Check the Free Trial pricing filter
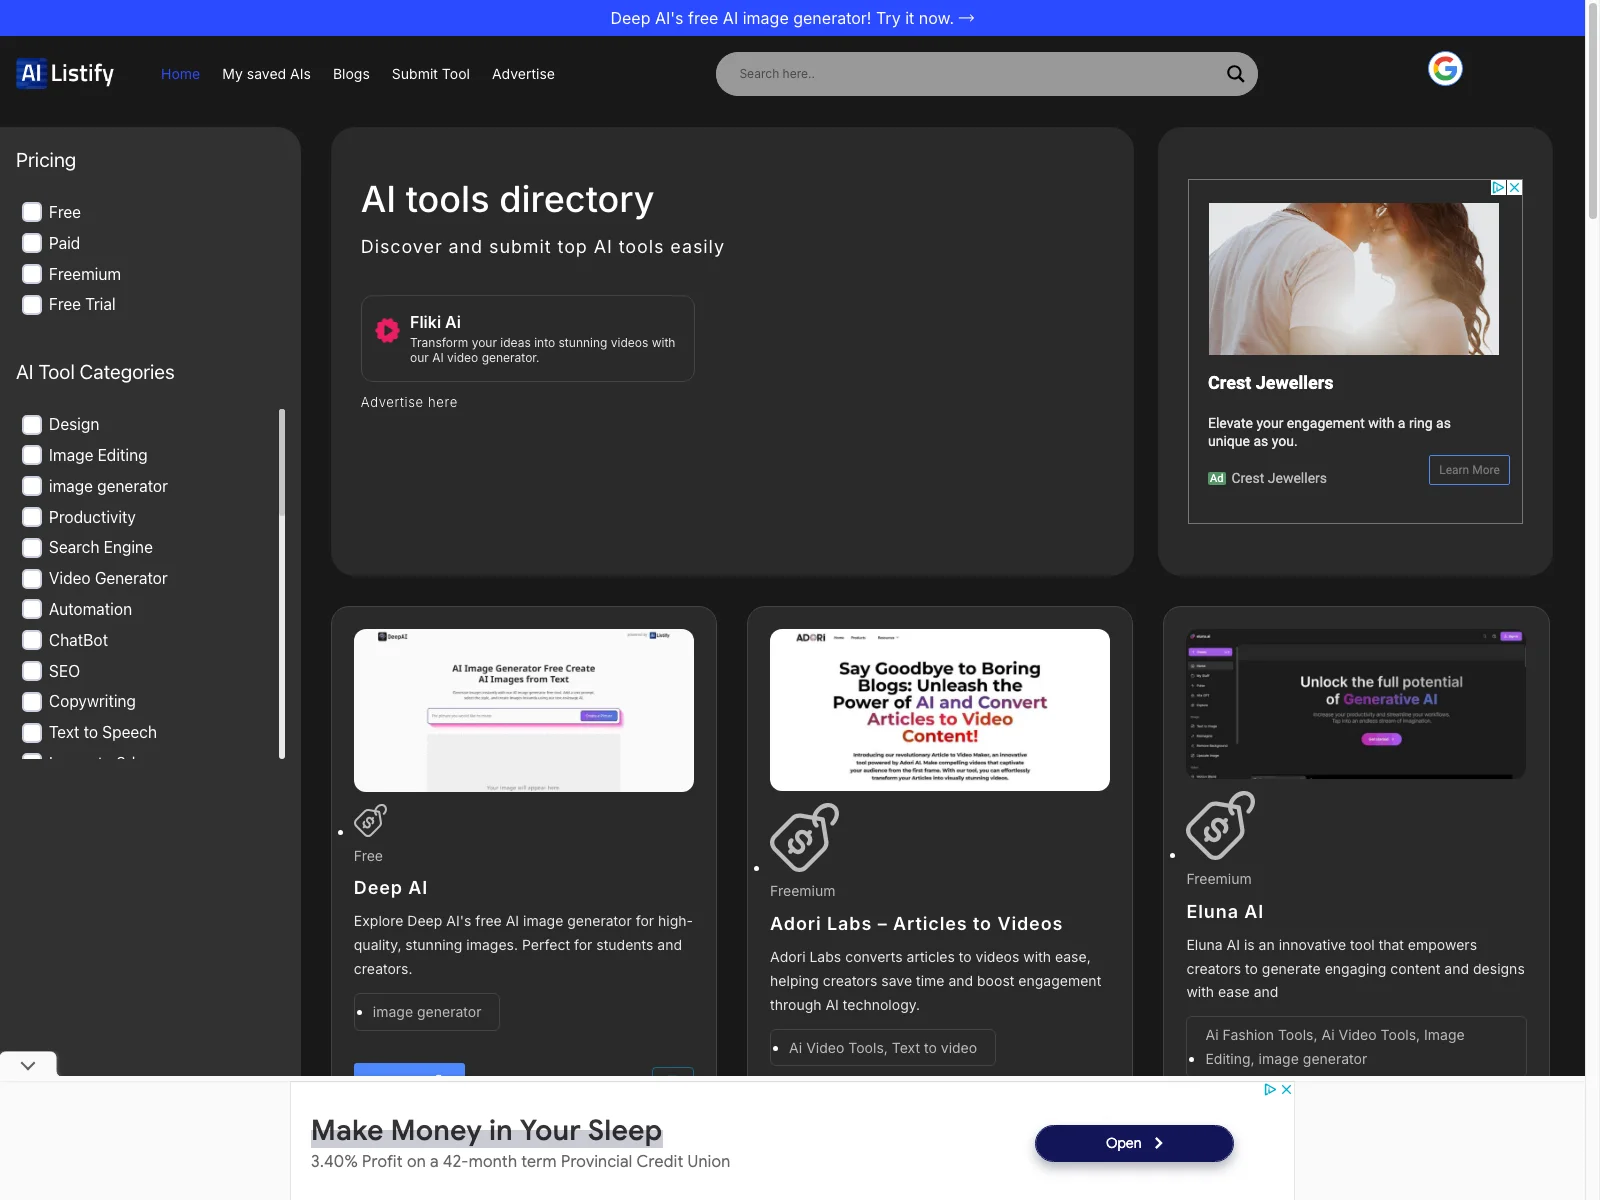1600x1200 pixels. (32, 304)
